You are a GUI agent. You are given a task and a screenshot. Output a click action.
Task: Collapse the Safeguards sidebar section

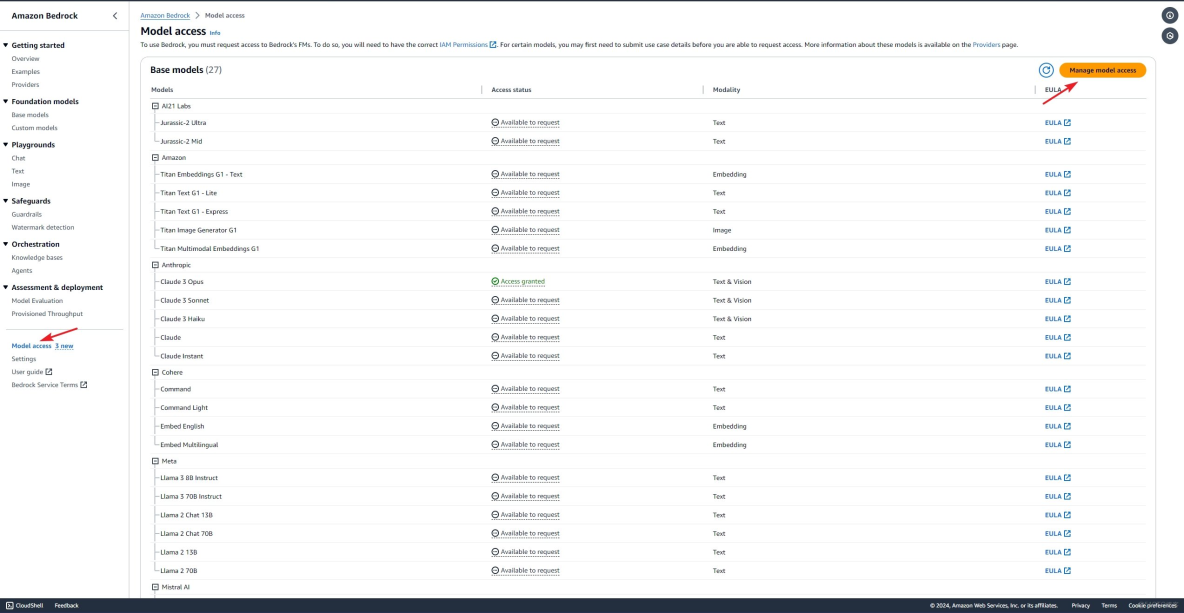point(5,201)
